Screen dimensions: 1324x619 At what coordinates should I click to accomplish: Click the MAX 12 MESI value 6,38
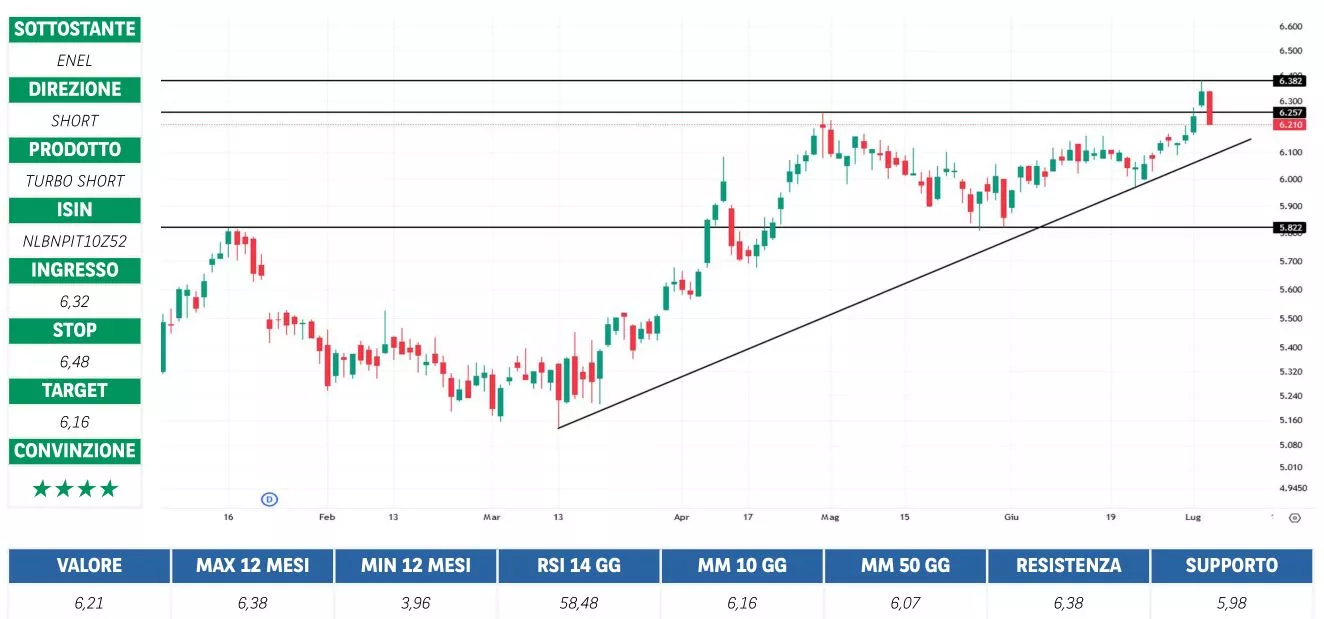(250, 603)
